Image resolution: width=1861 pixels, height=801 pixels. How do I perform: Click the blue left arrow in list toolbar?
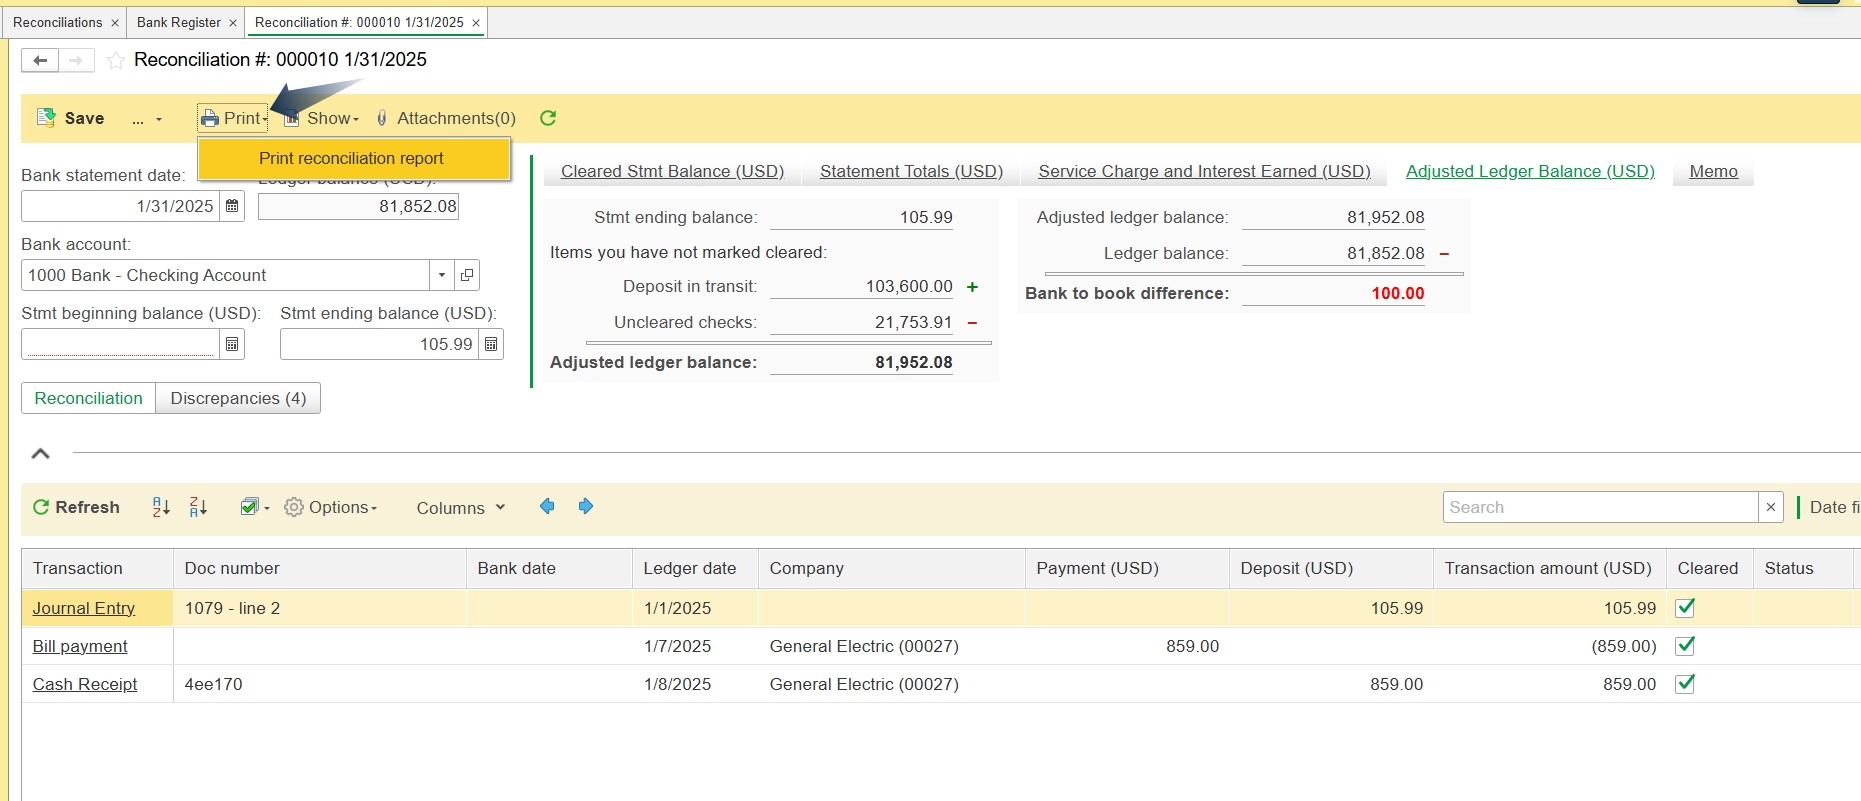[x=547, y=507]
